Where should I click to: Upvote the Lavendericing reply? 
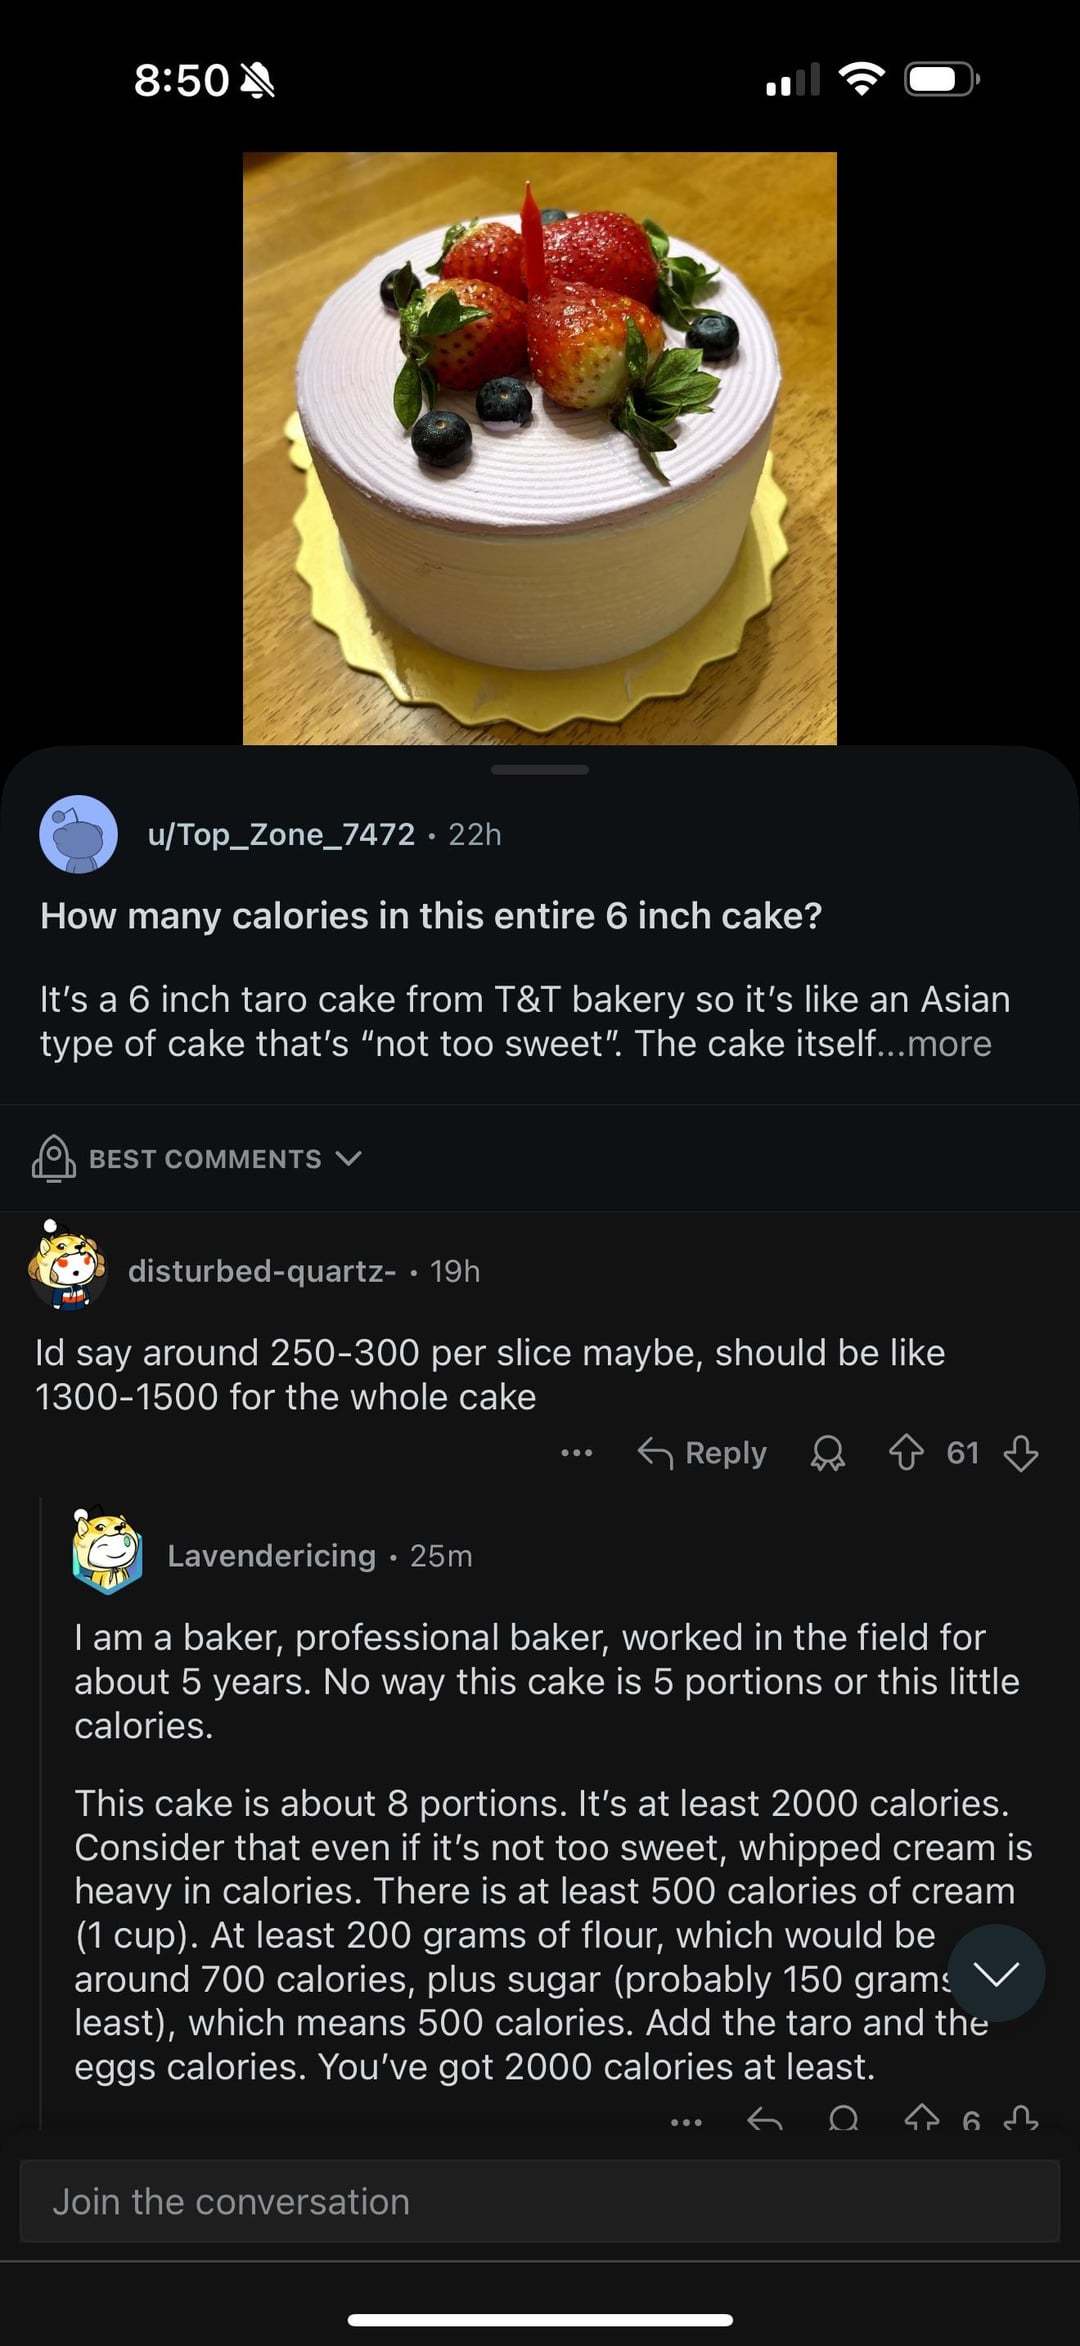tap(922, 2119)
